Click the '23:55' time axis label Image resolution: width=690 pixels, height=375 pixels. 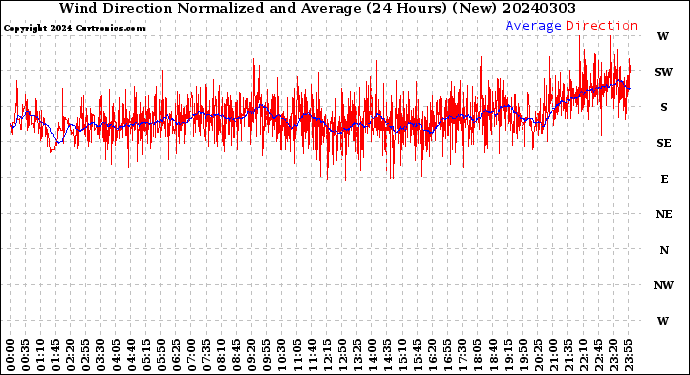pos(628,355)
